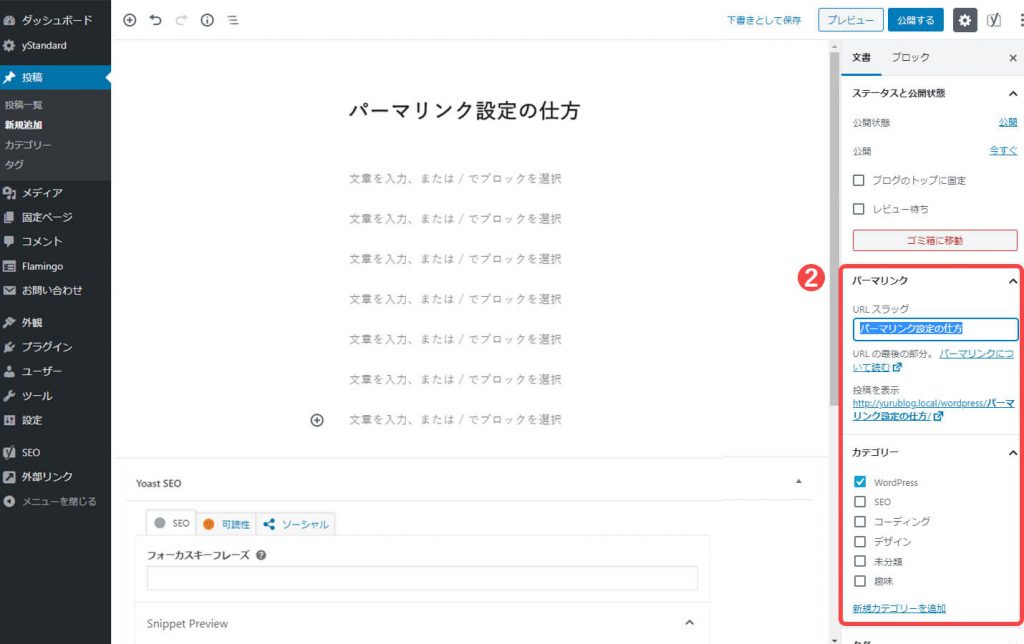1024x644 pixels.
Task: Click the inline add block plus icon
Action: (317, 421)
